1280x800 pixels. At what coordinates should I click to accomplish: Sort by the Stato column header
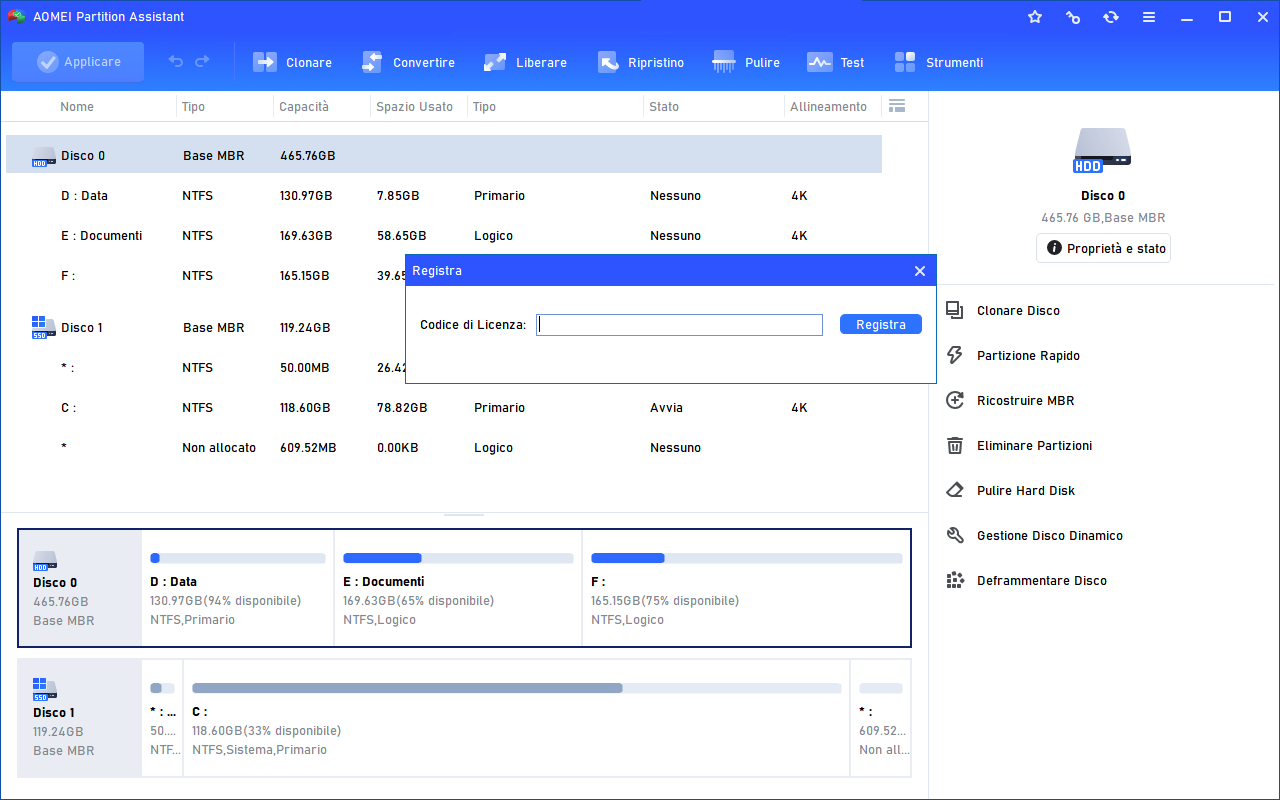click(x=664, y=107)
